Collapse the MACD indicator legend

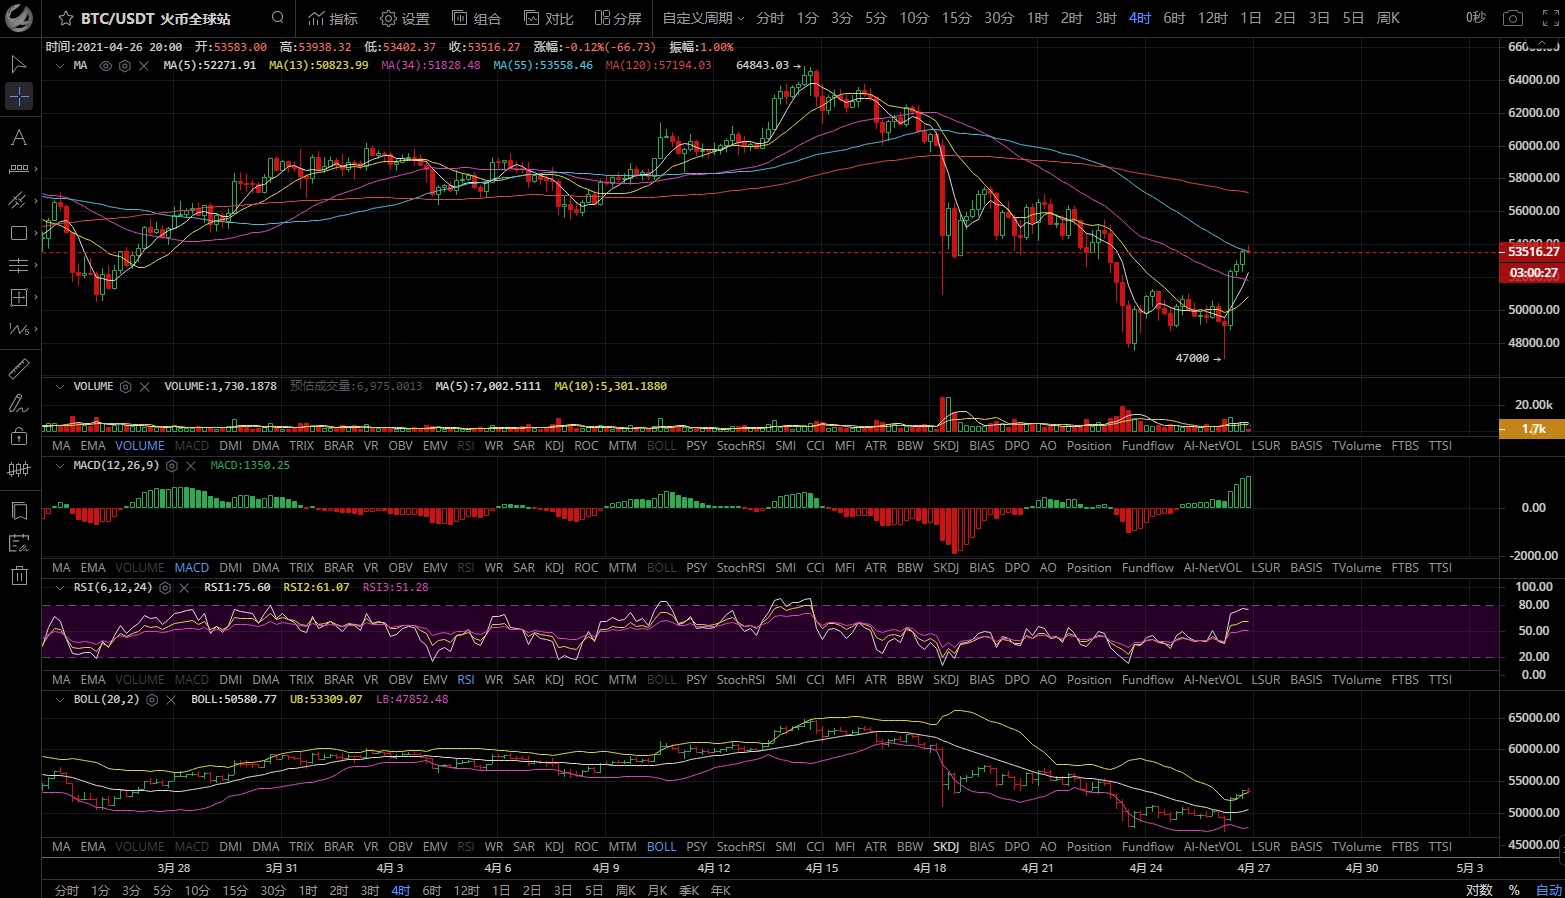point(60,465)
